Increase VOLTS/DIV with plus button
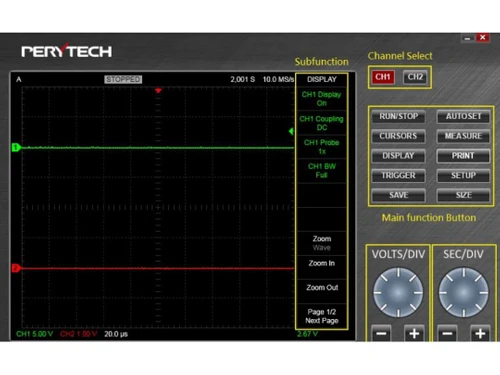Image resolution: width=500 pixels, height=375 pixels. [414, 333]
